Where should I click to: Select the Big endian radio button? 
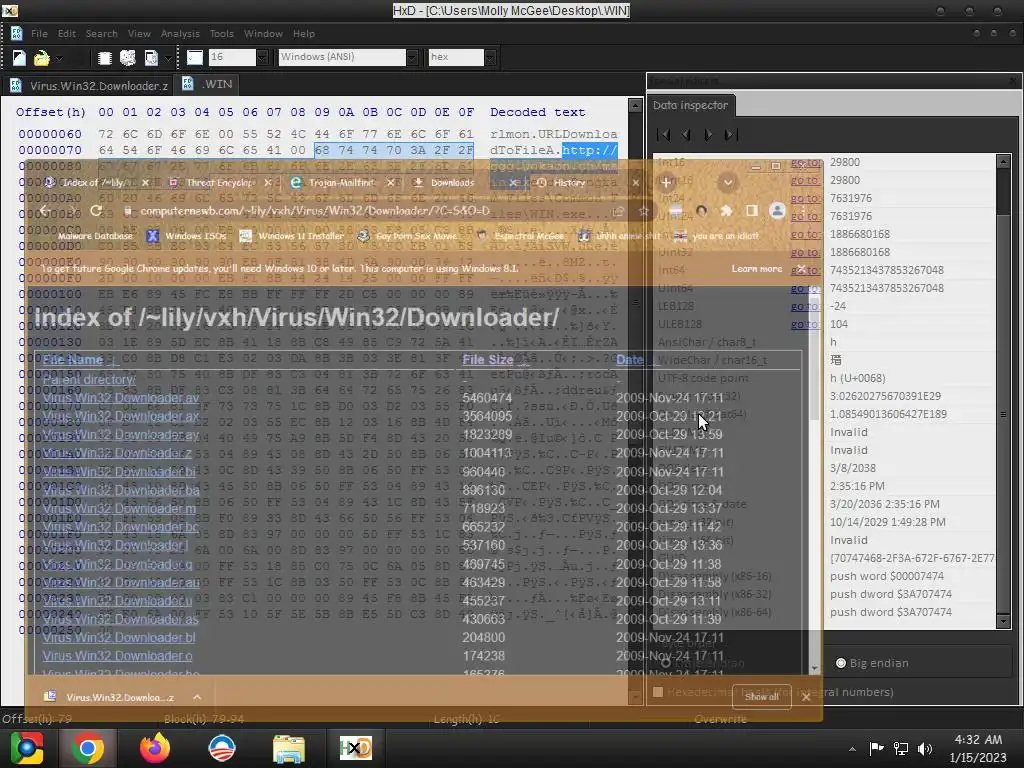(841, 663)
